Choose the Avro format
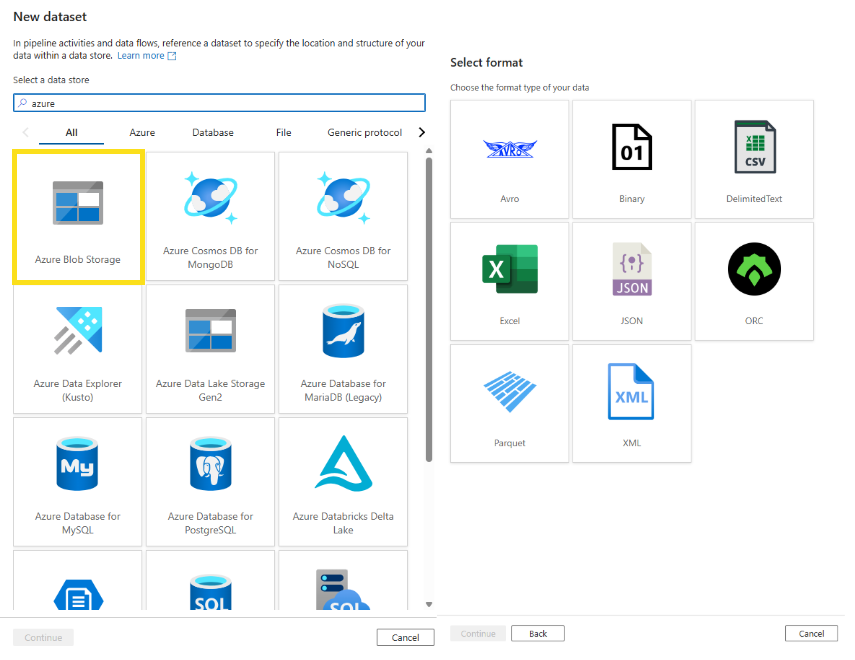855x660 pixels. pyautogui.click(x=509, y=159)
